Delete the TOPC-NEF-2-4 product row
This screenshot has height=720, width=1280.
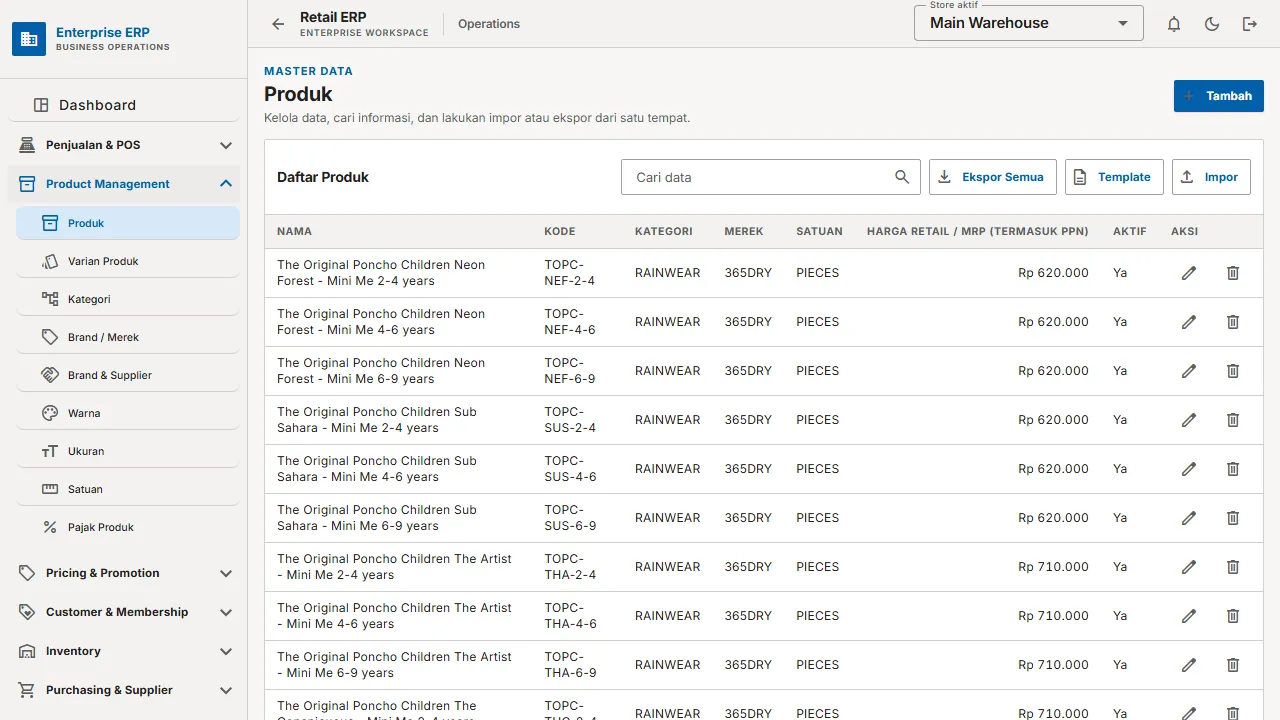click(1233, 273)
